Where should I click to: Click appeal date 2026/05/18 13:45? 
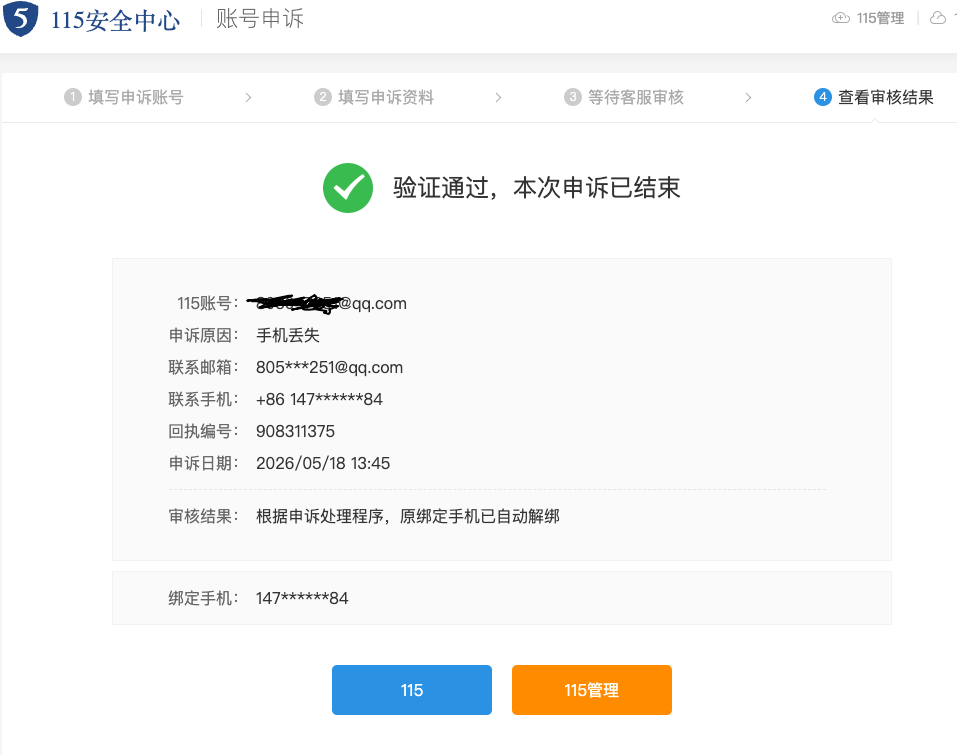pyautogui.click(x=323, y=463)
